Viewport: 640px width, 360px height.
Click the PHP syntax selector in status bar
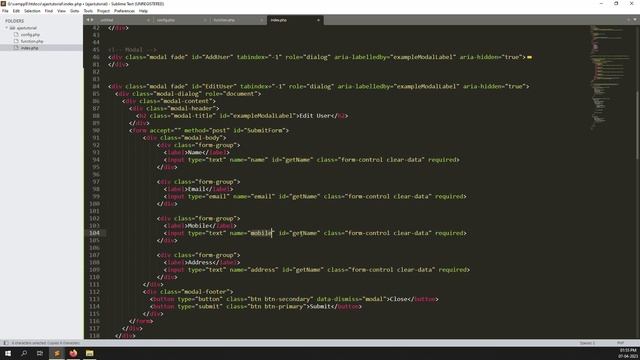[x=620, y=343]
